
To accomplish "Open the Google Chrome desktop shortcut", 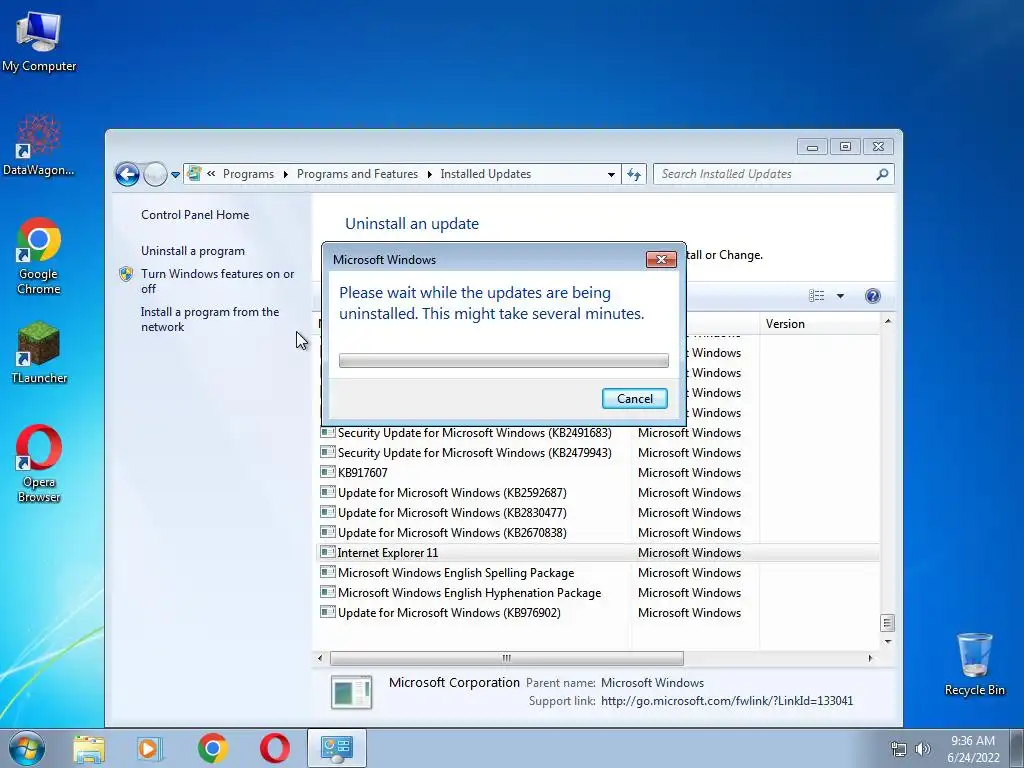I will click(x=39, y=256).
